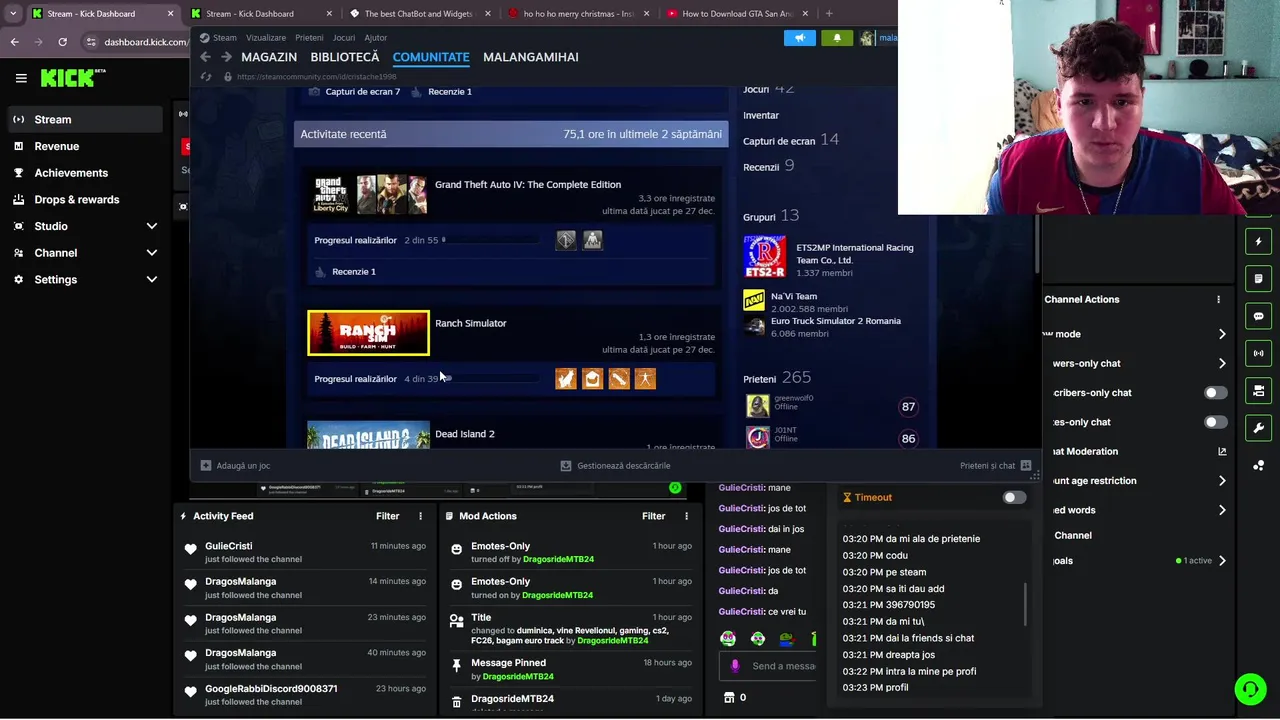Image resolution: width=1280 pixels, height=720 pixels.
Task: Open Channel Actions three-dot menu
Action: point(1218,299)
